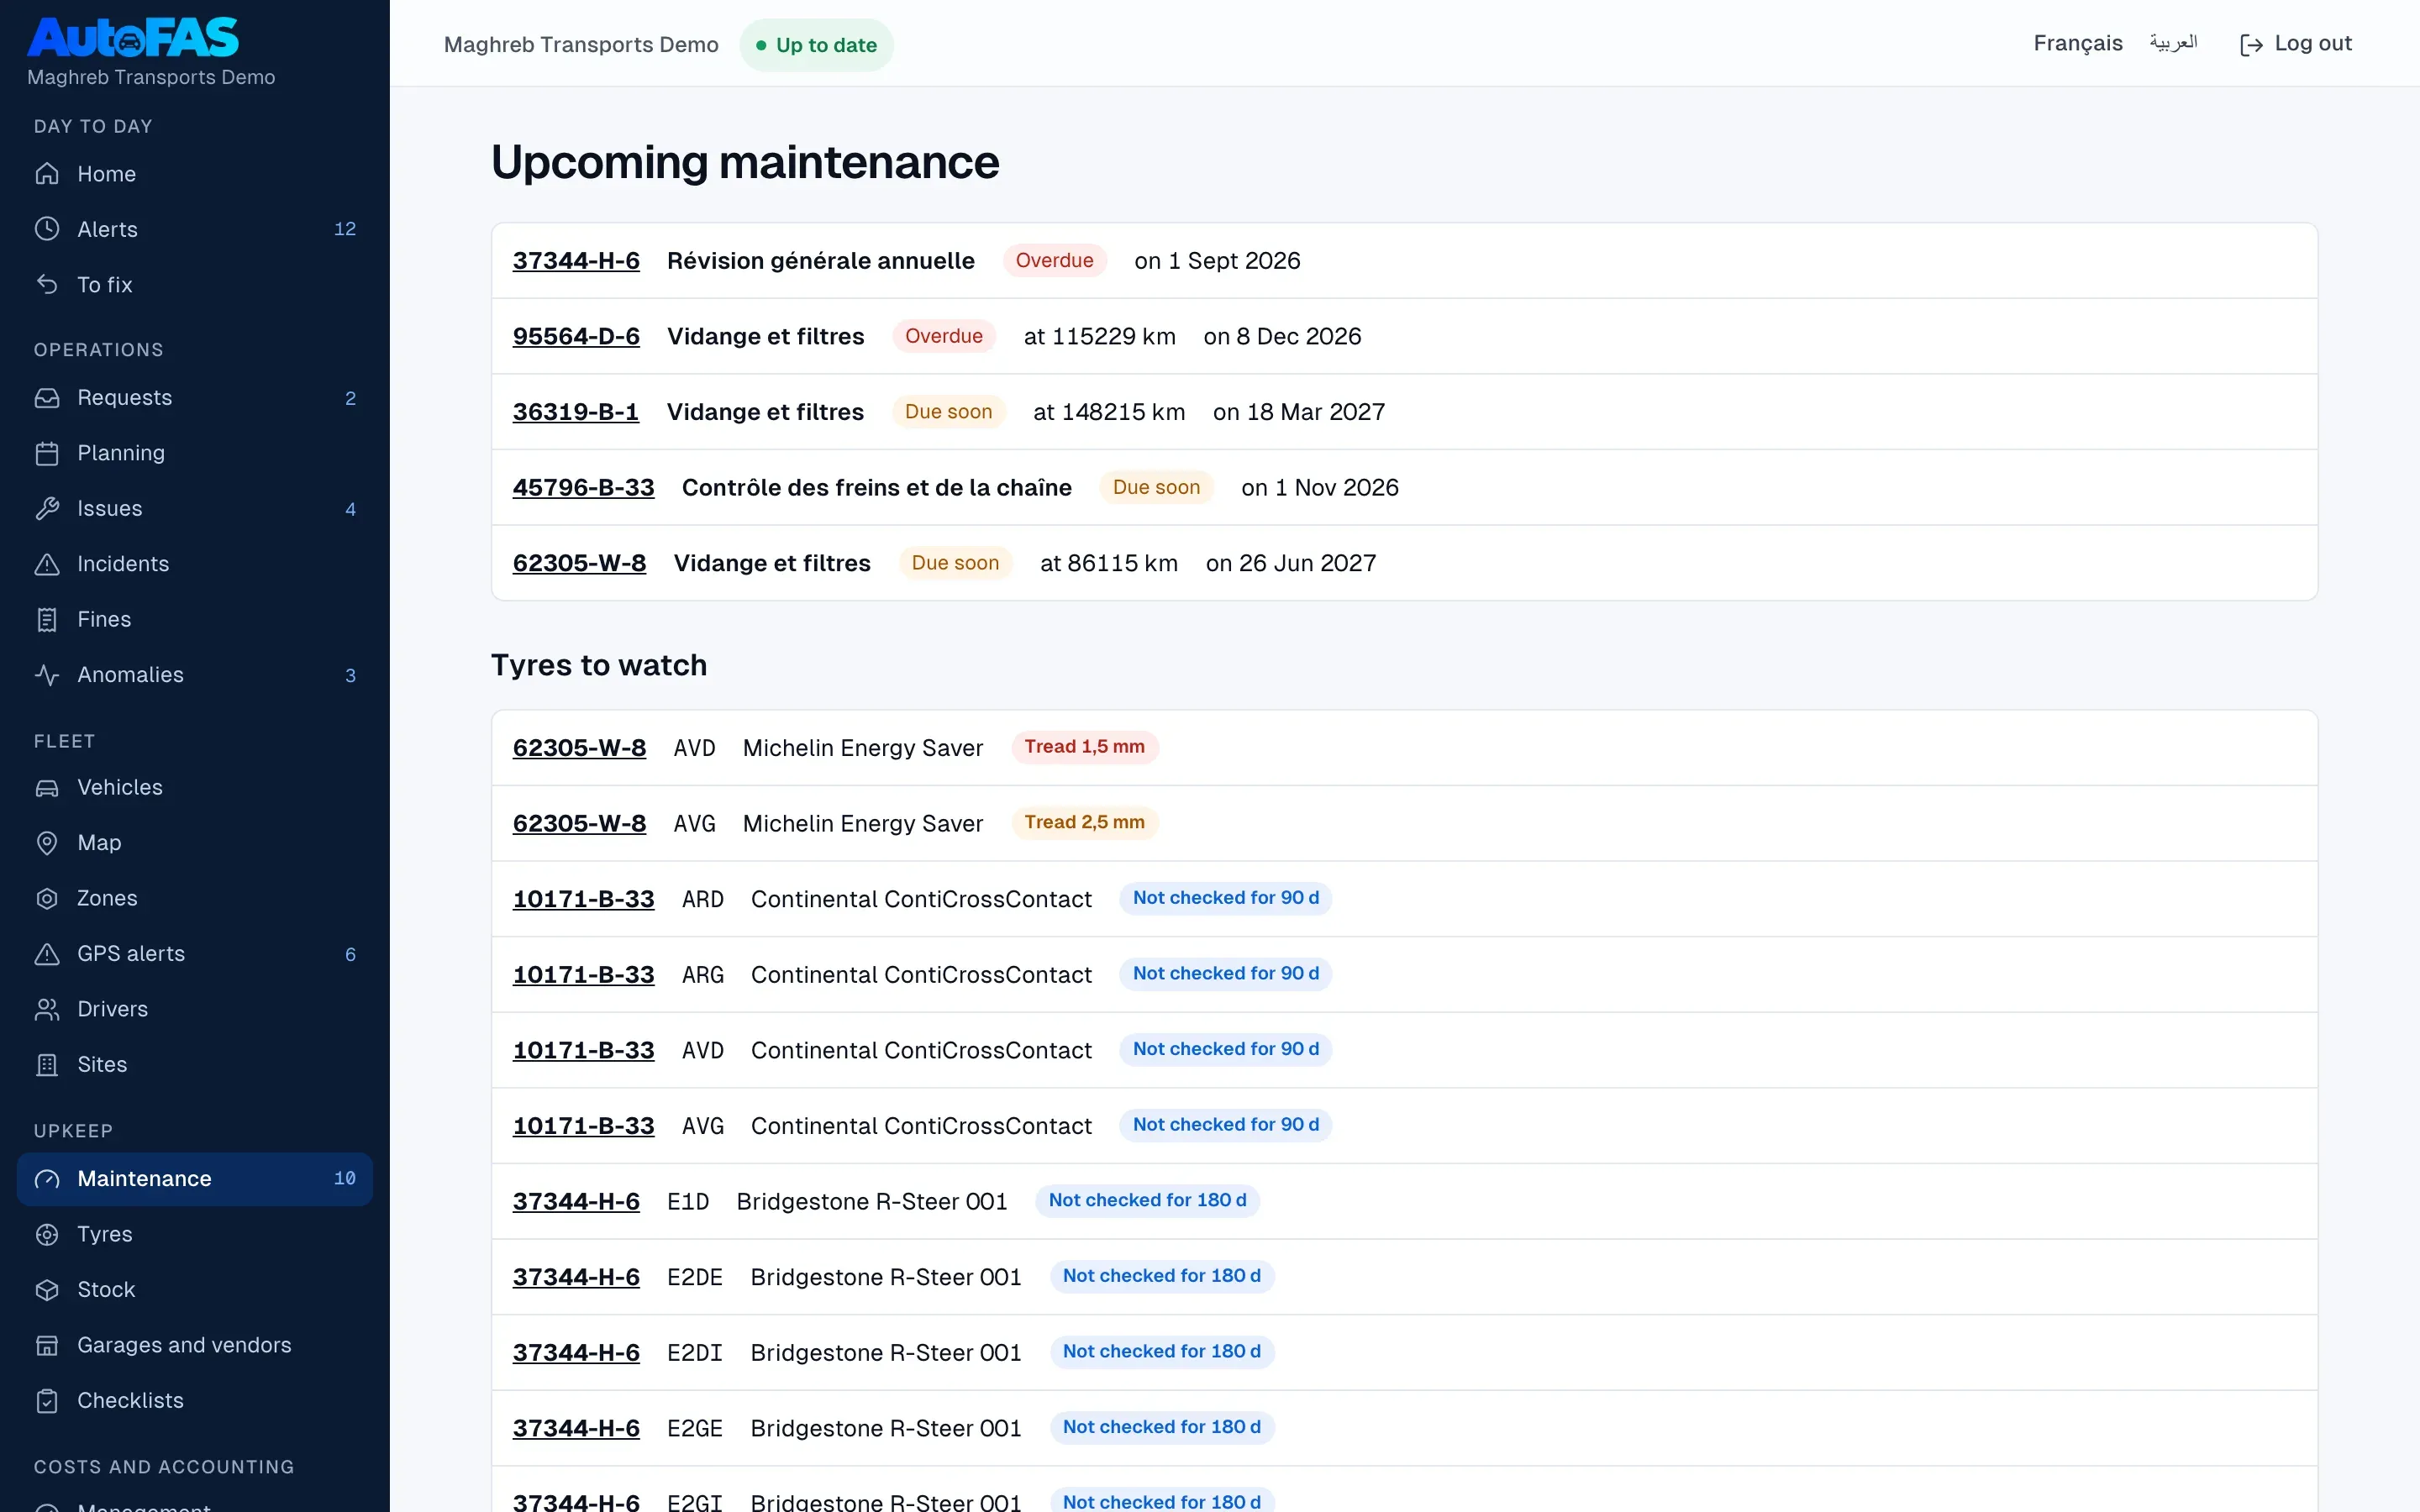
Task: Open vehicle 95564-D-6 maintenance link
Action: [576, 336]
